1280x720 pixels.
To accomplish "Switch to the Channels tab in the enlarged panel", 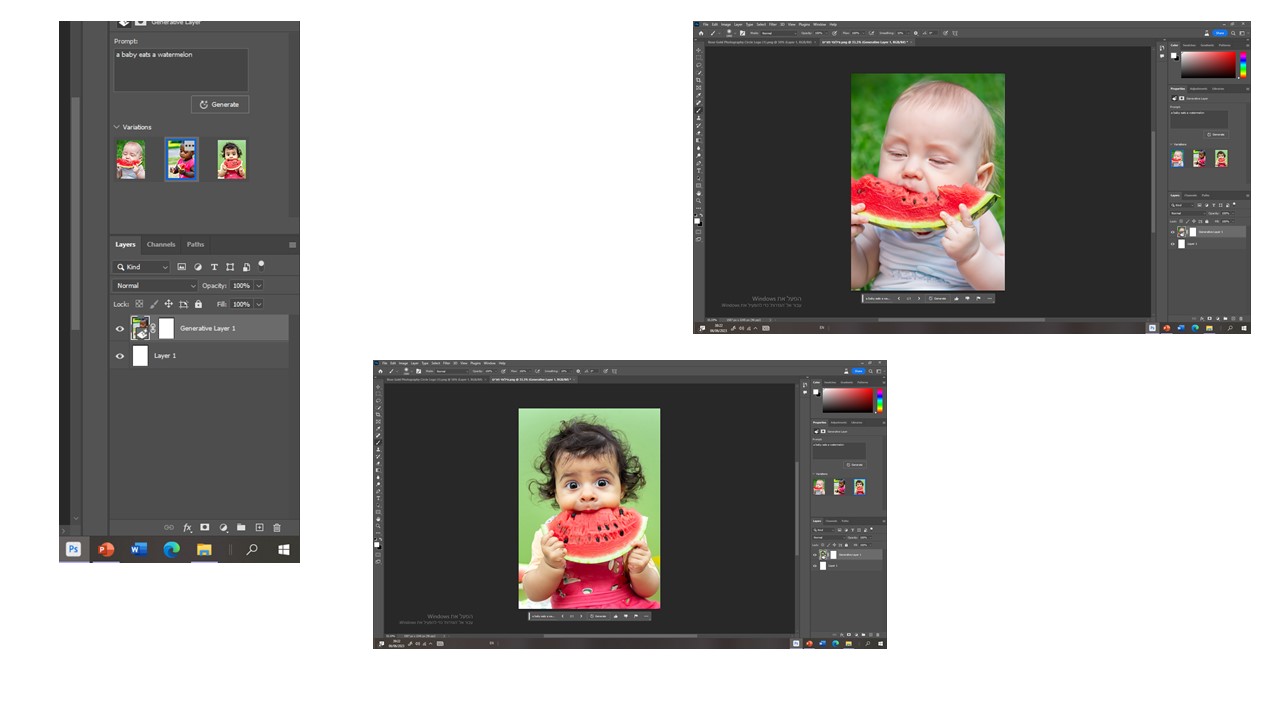I will click(161, 244).
